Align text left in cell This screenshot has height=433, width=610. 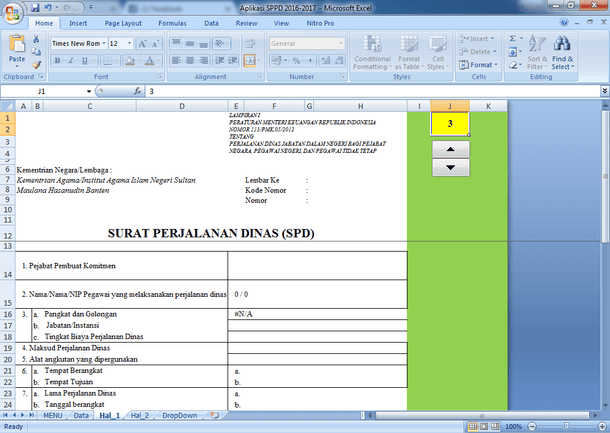[176, 61]
